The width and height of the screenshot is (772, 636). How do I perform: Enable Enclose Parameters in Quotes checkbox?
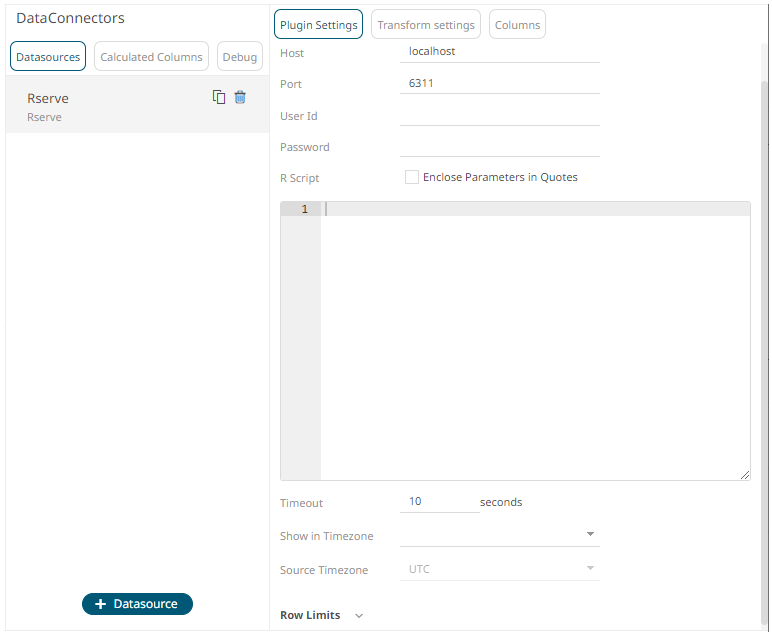click(x=412, y=177)
